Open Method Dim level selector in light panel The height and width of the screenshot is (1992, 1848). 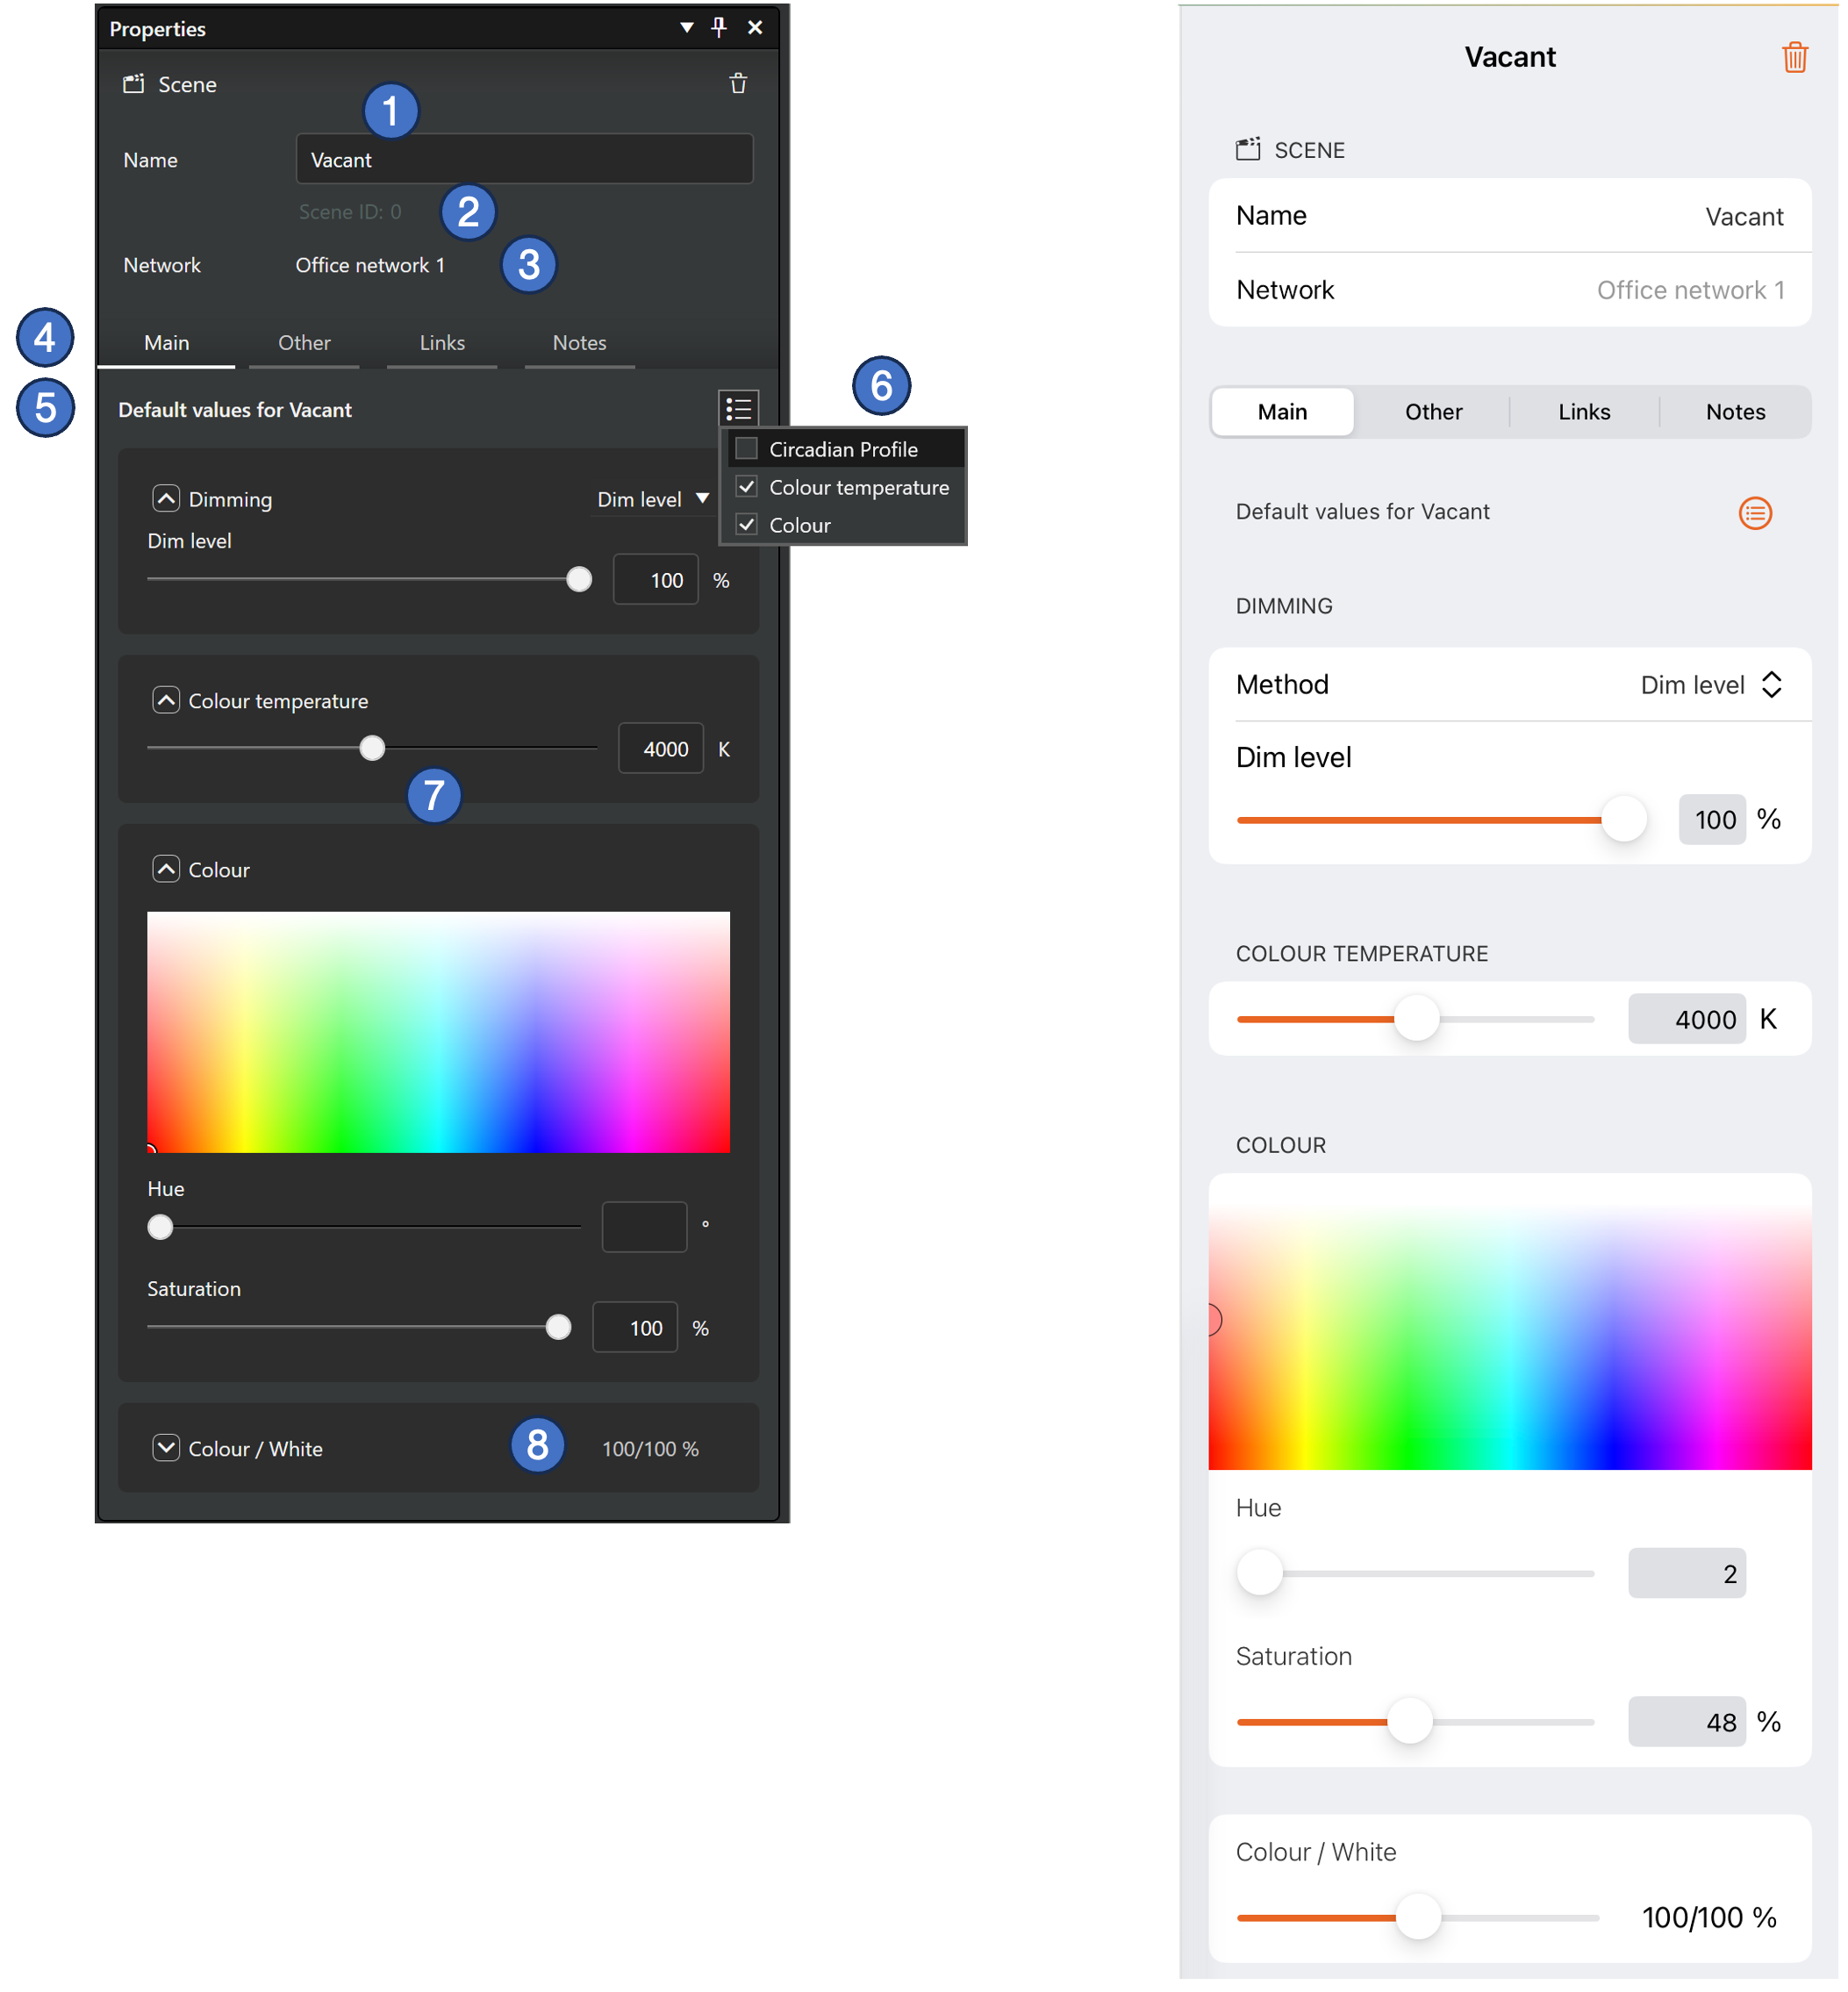(x=1711, y=684)
